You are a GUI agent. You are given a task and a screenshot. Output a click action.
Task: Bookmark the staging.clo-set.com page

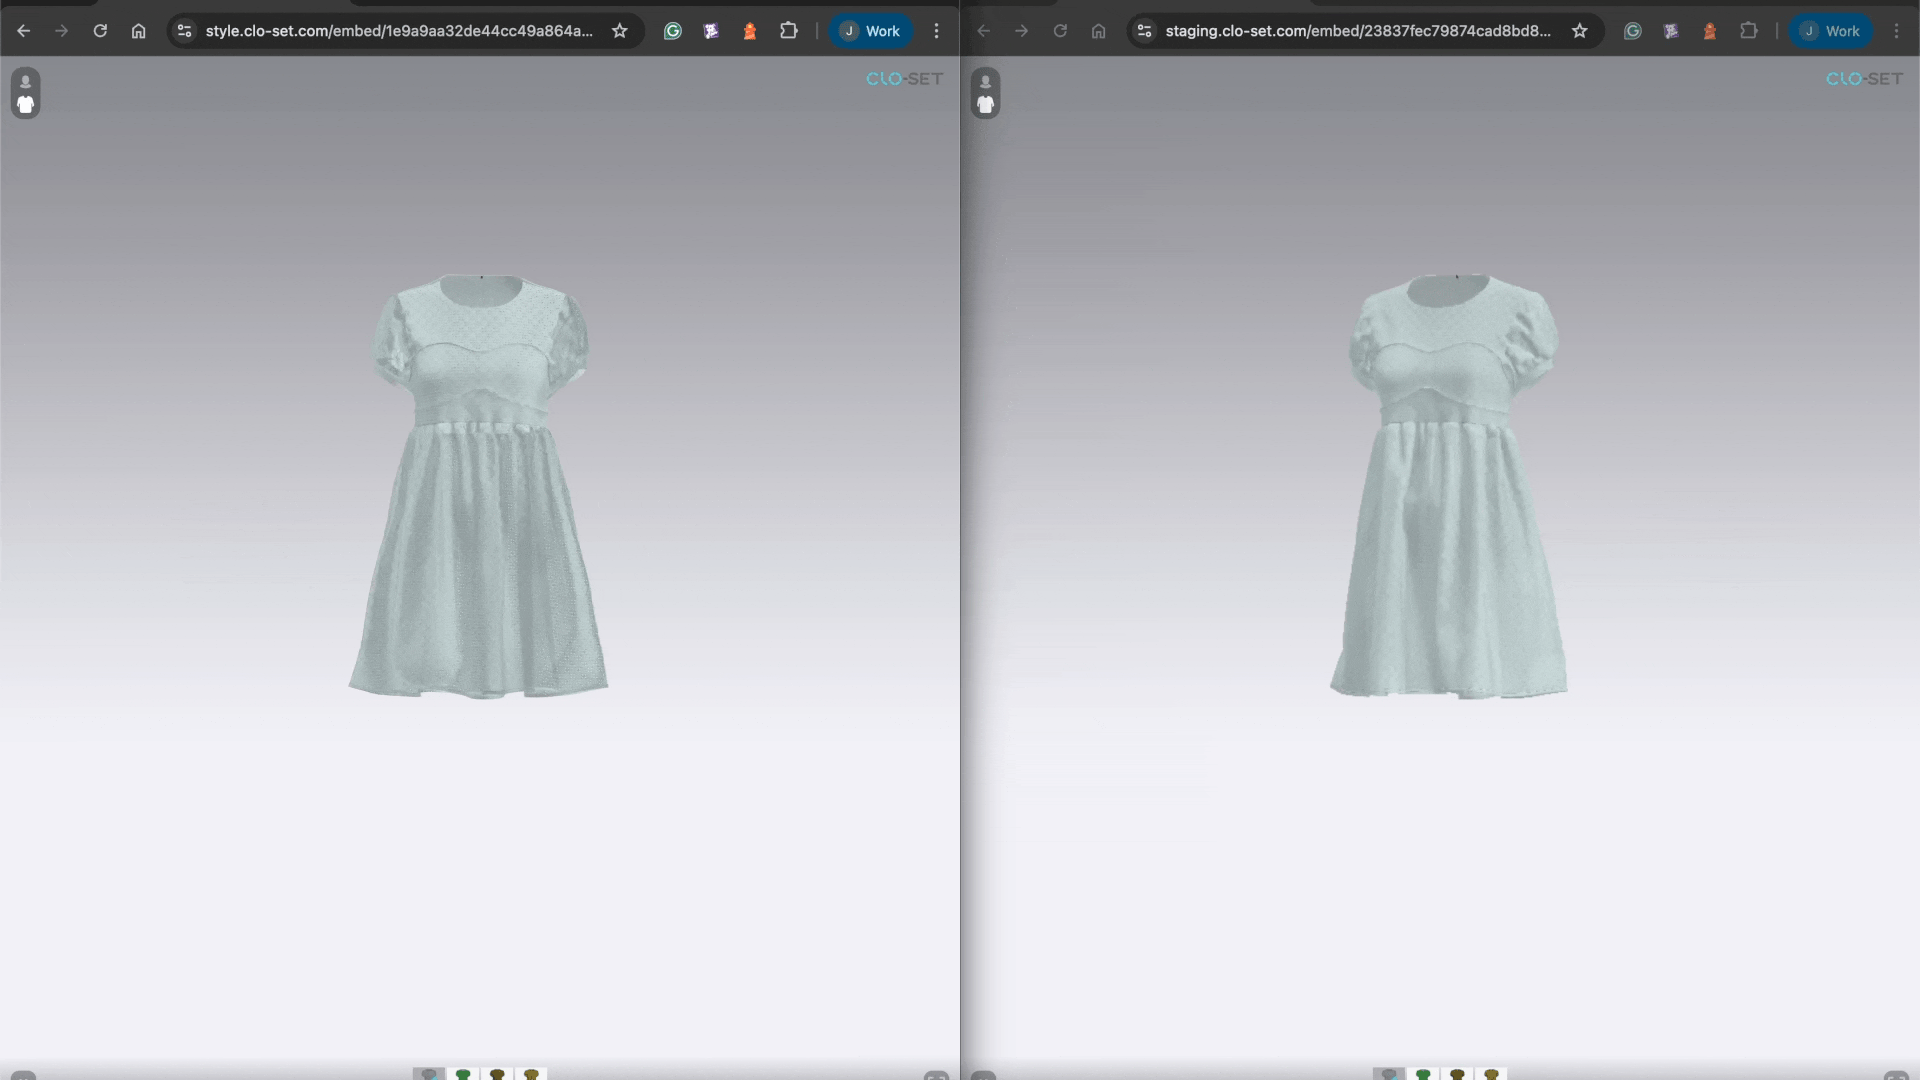coord(1580,31)
